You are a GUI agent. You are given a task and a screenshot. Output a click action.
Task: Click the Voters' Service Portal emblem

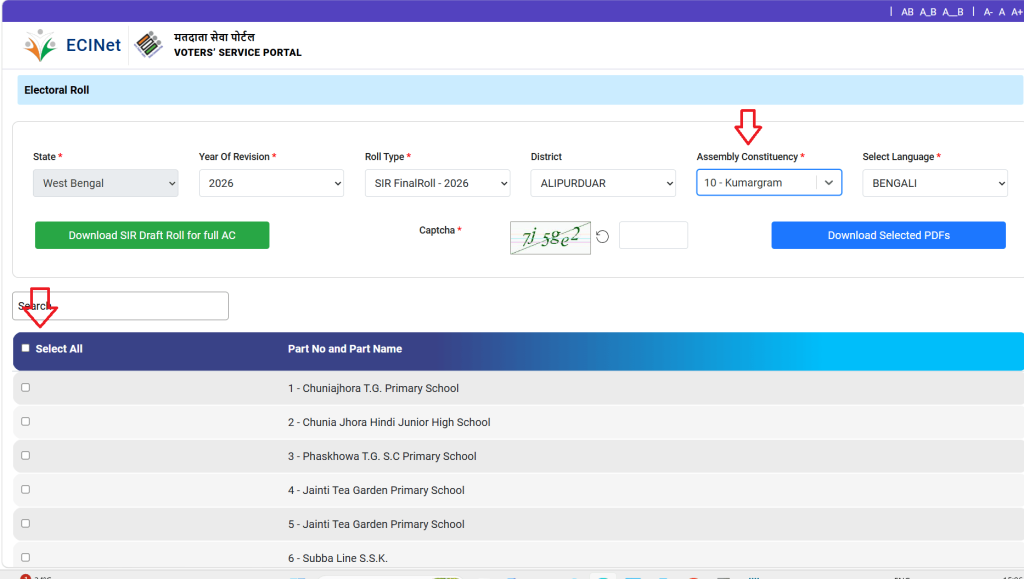click(x=148, y=44)
